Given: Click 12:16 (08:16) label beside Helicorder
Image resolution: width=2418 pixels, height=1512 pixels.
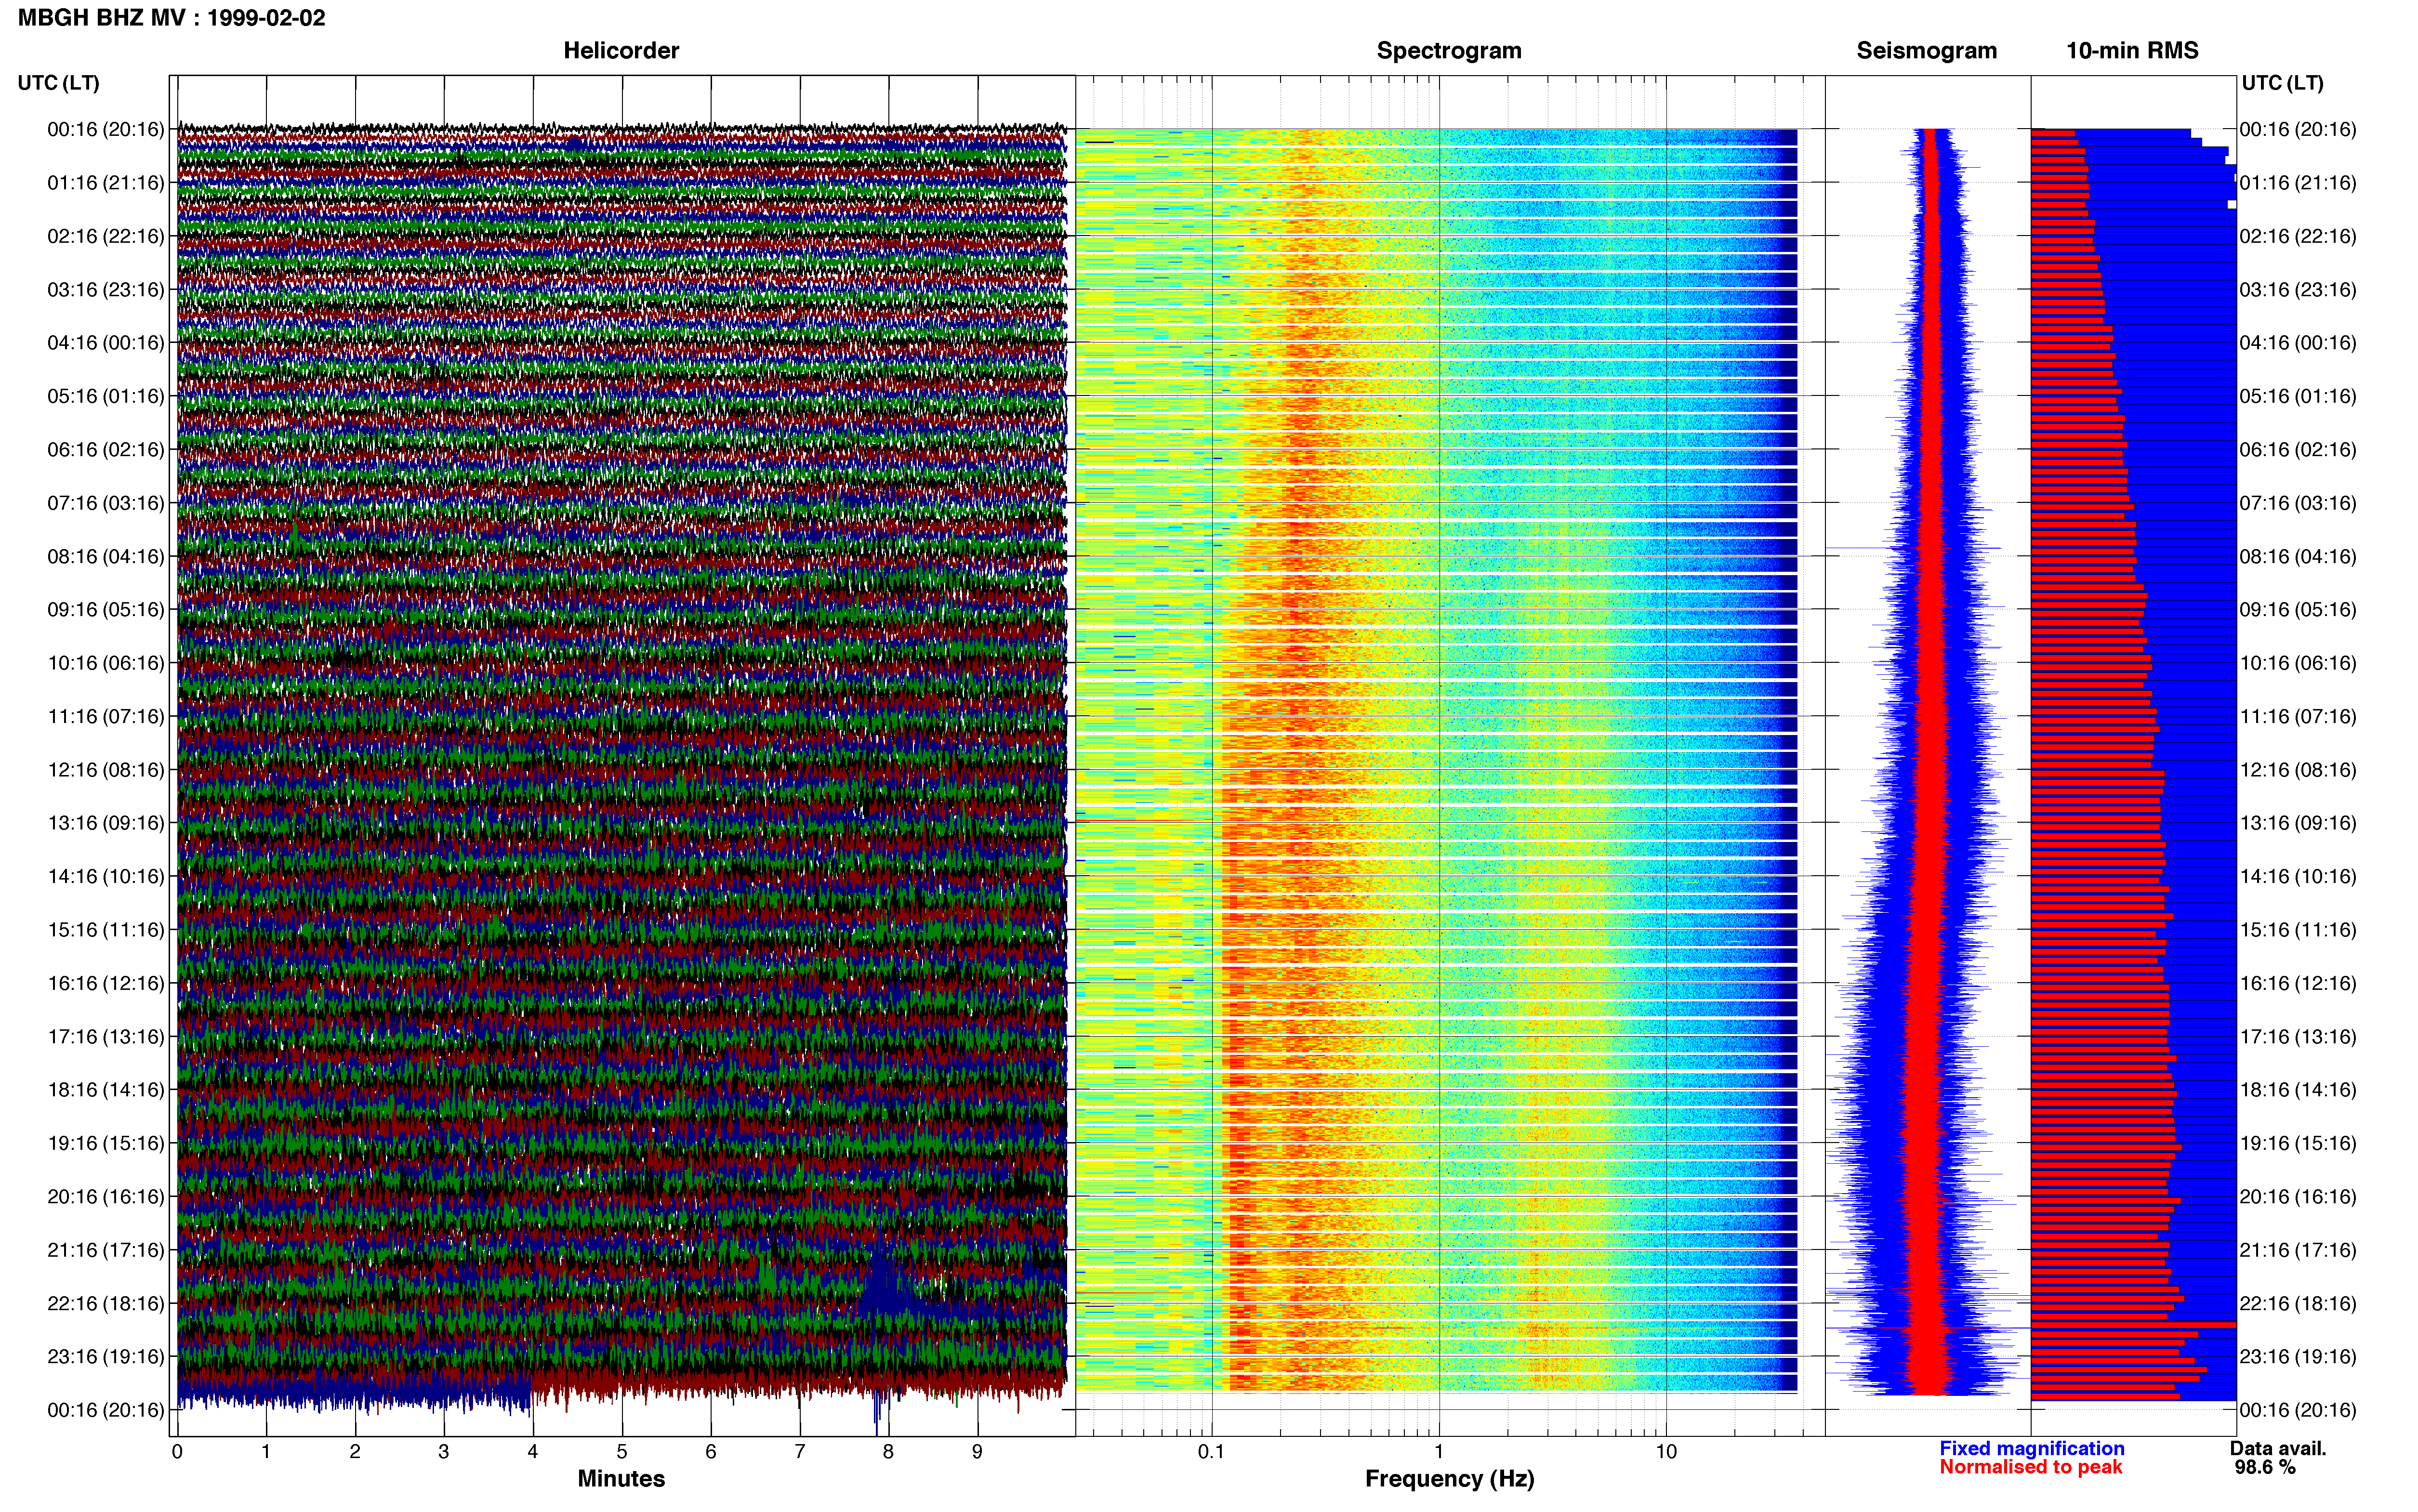Looking at the screenshot, I should click(105, 770).
